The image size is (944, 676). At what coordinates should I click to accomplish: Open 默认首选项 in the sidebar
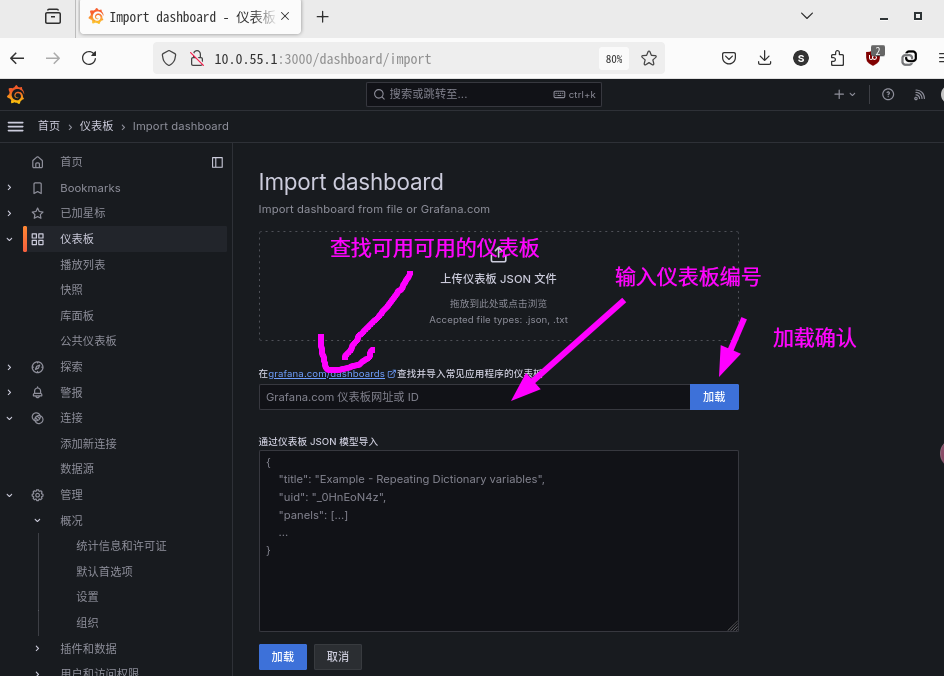click(104, 571)
